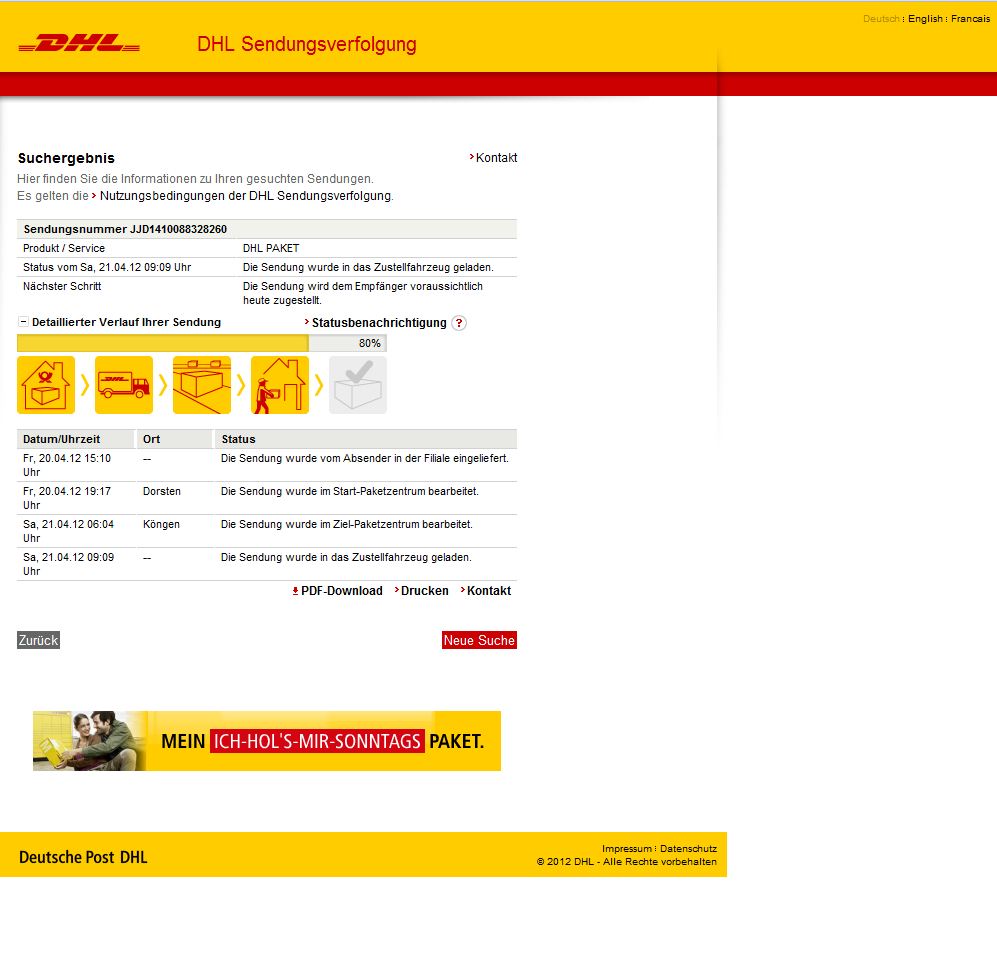Screen dimensions: 997x955
Task: Click the Produkt / Service label
Action: 64,249
